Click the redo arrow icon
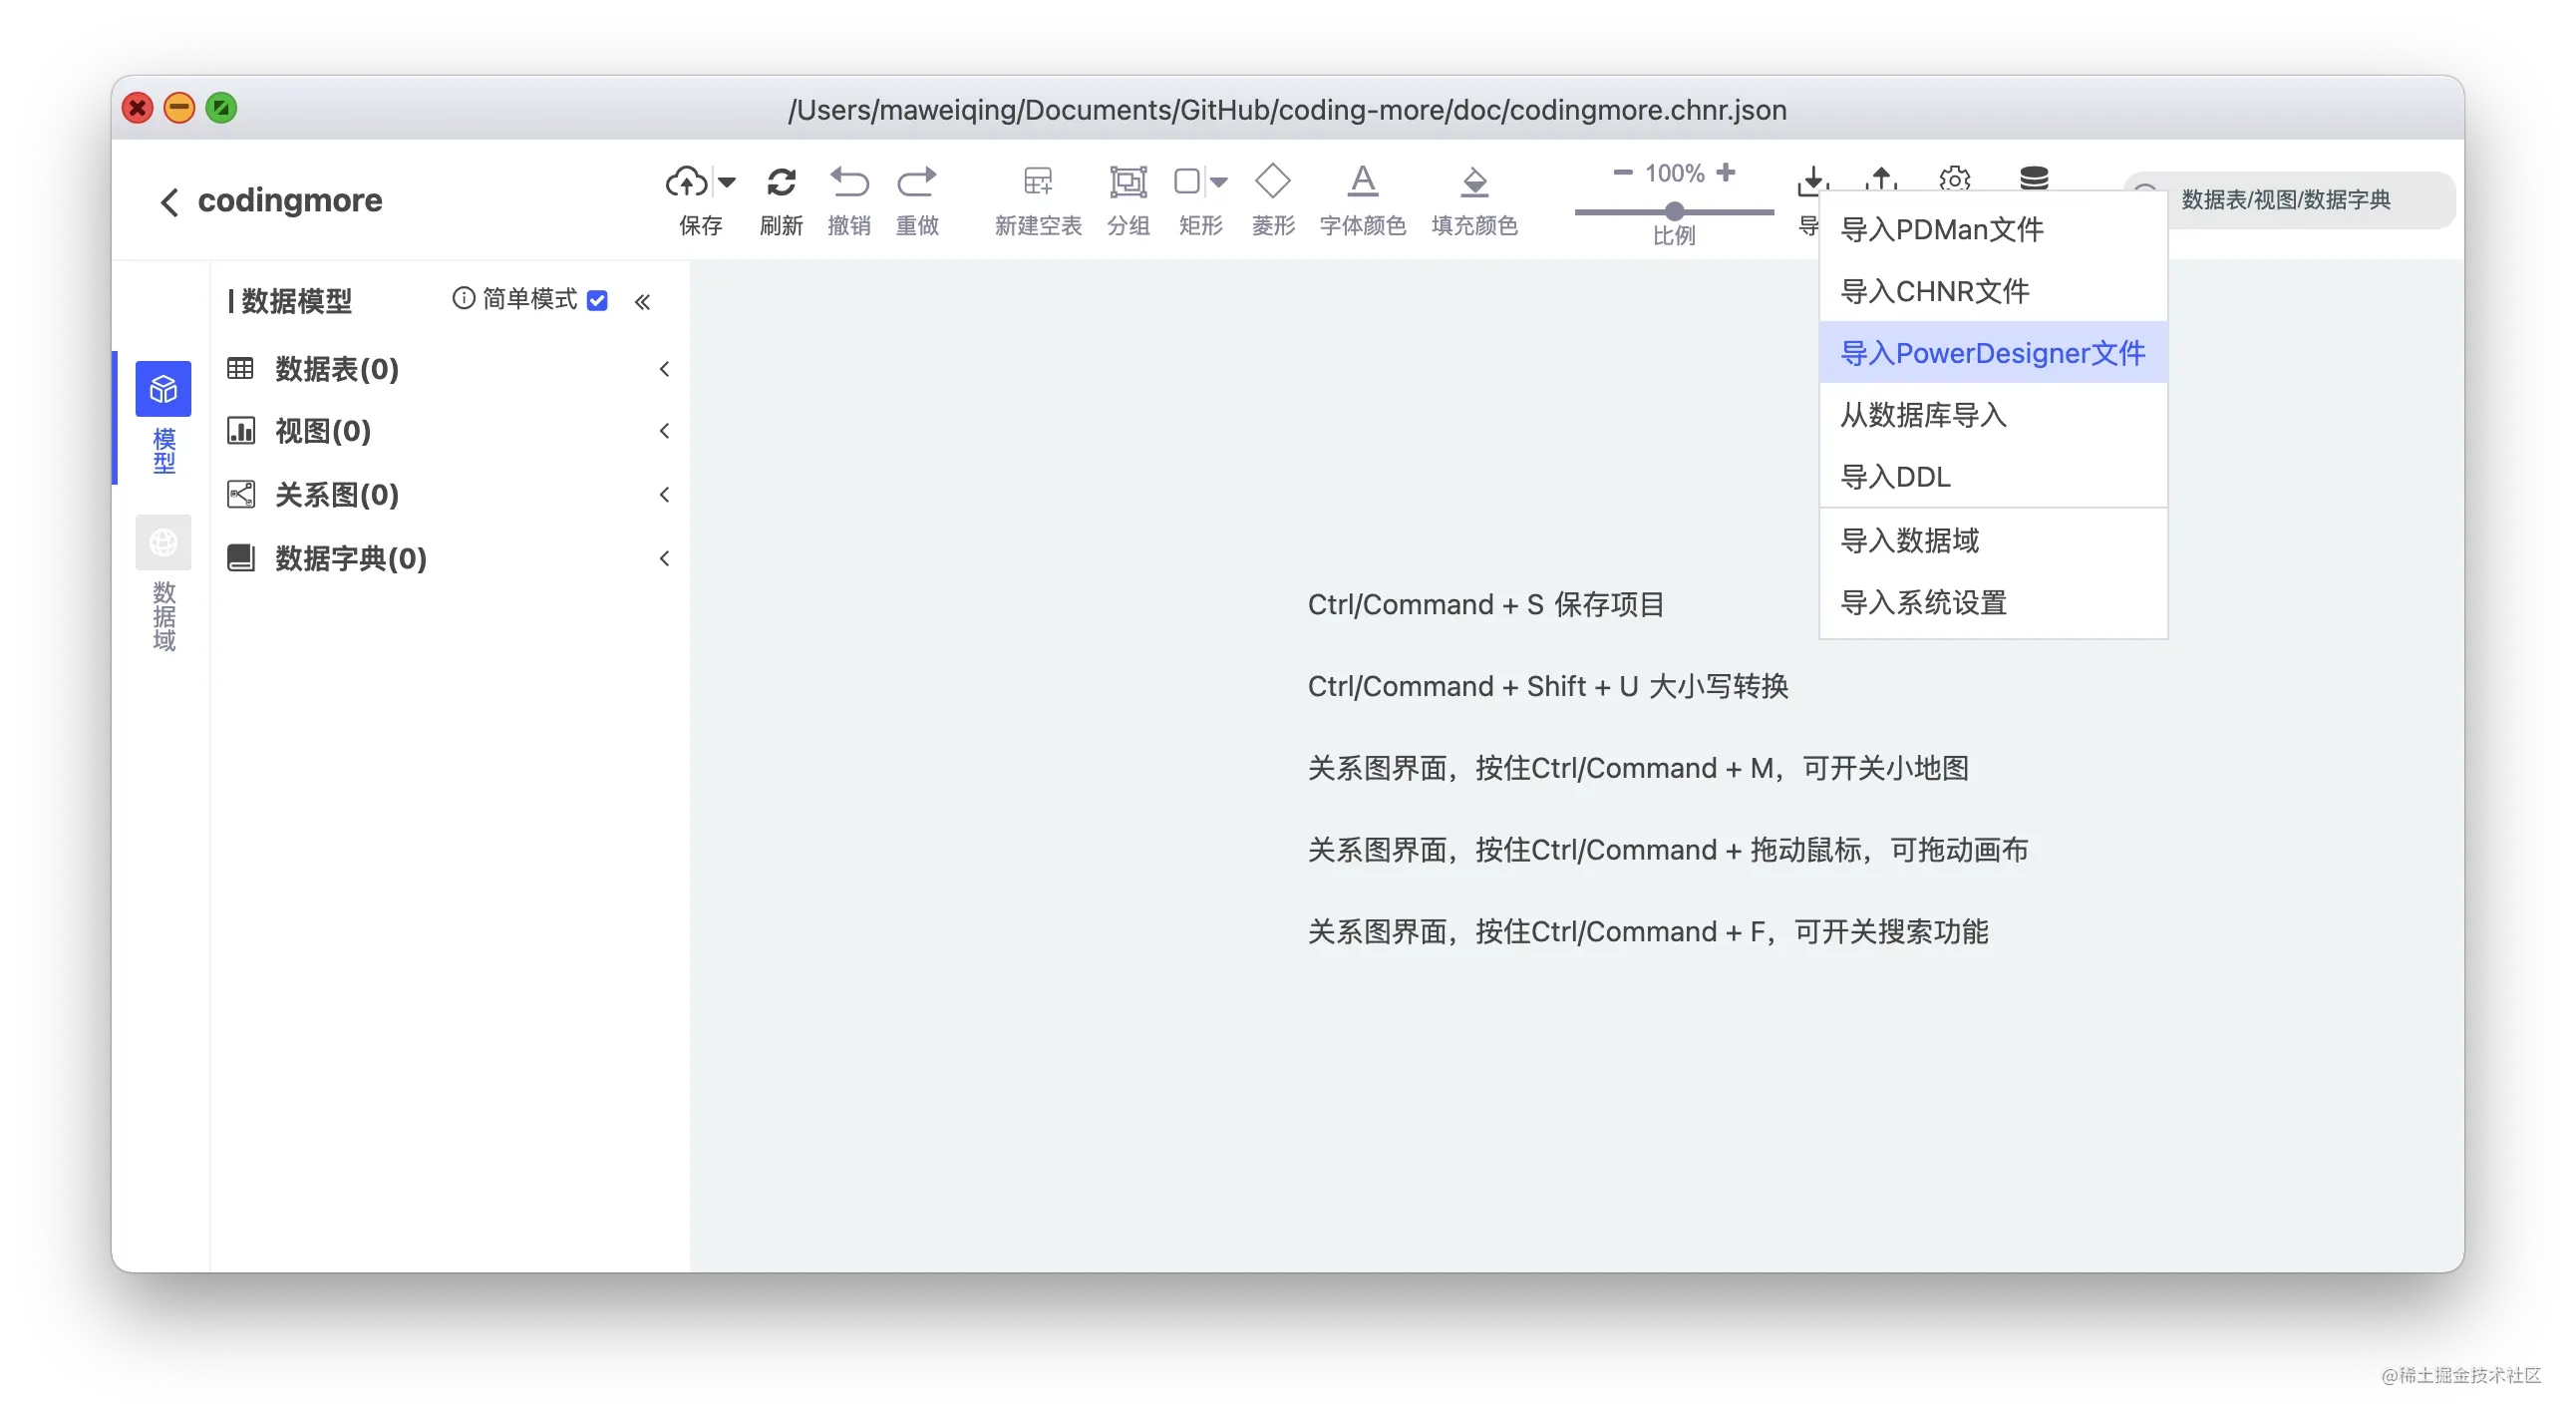Screen dimensions: 2576x1420 [x=916, y=181]
